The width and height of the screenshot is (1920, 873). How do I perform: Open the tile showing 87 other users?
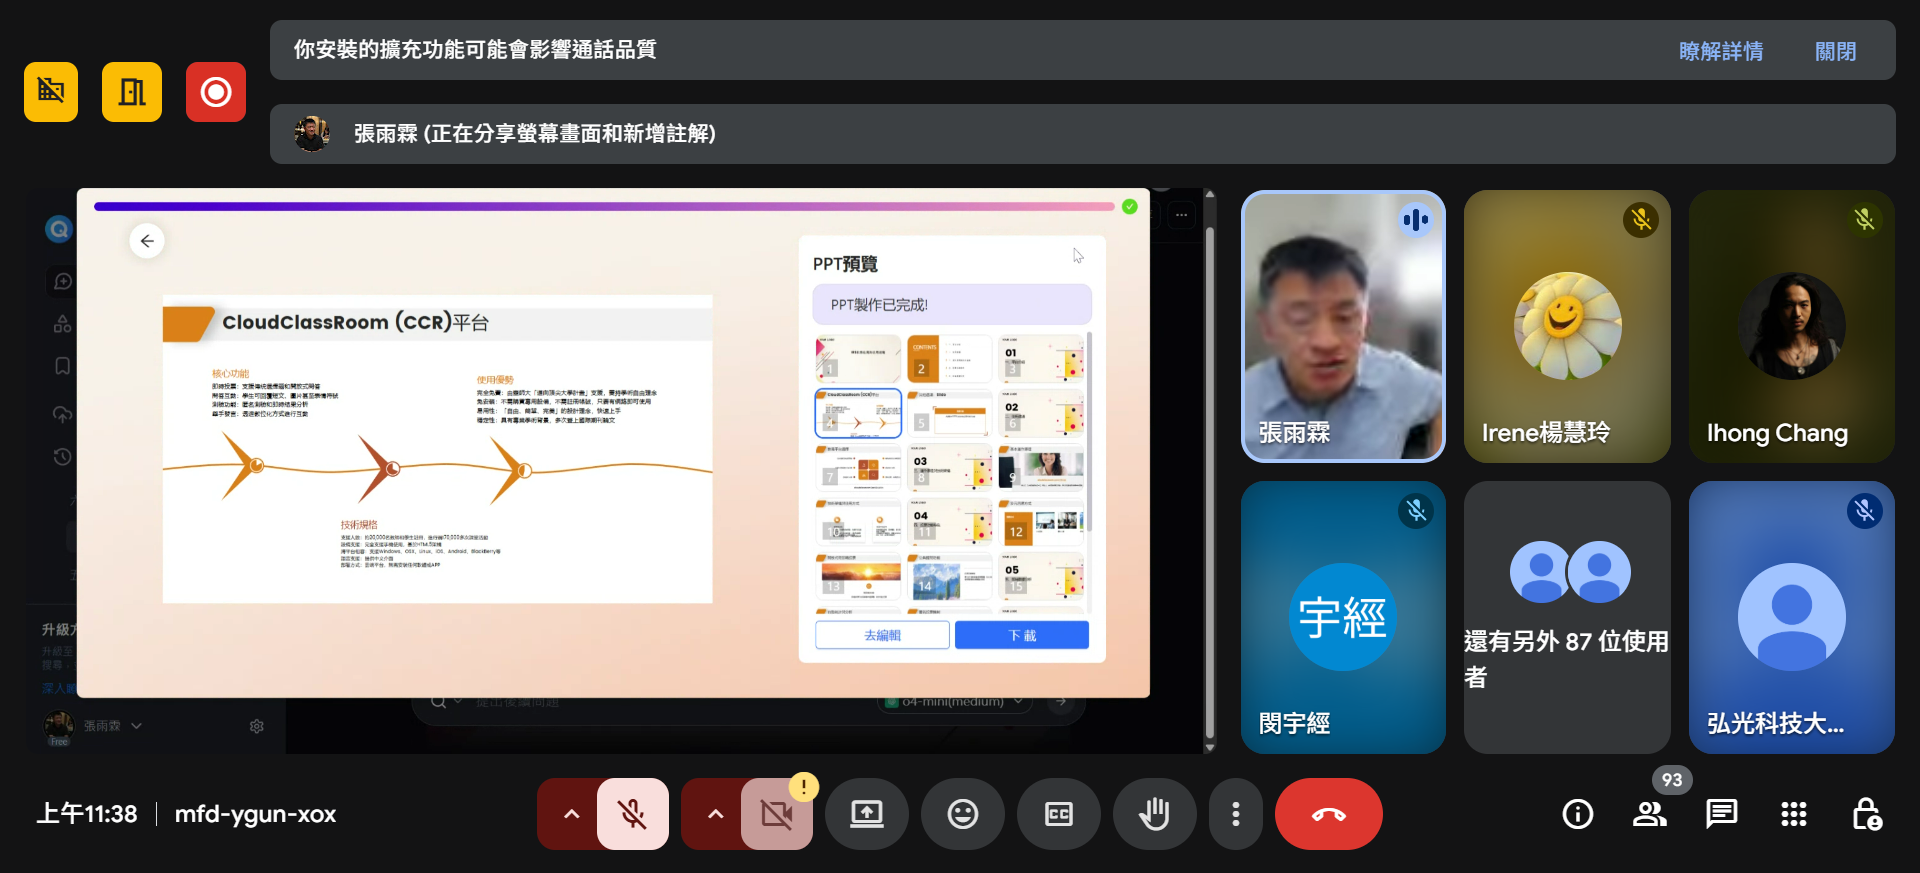[1567, 617]
